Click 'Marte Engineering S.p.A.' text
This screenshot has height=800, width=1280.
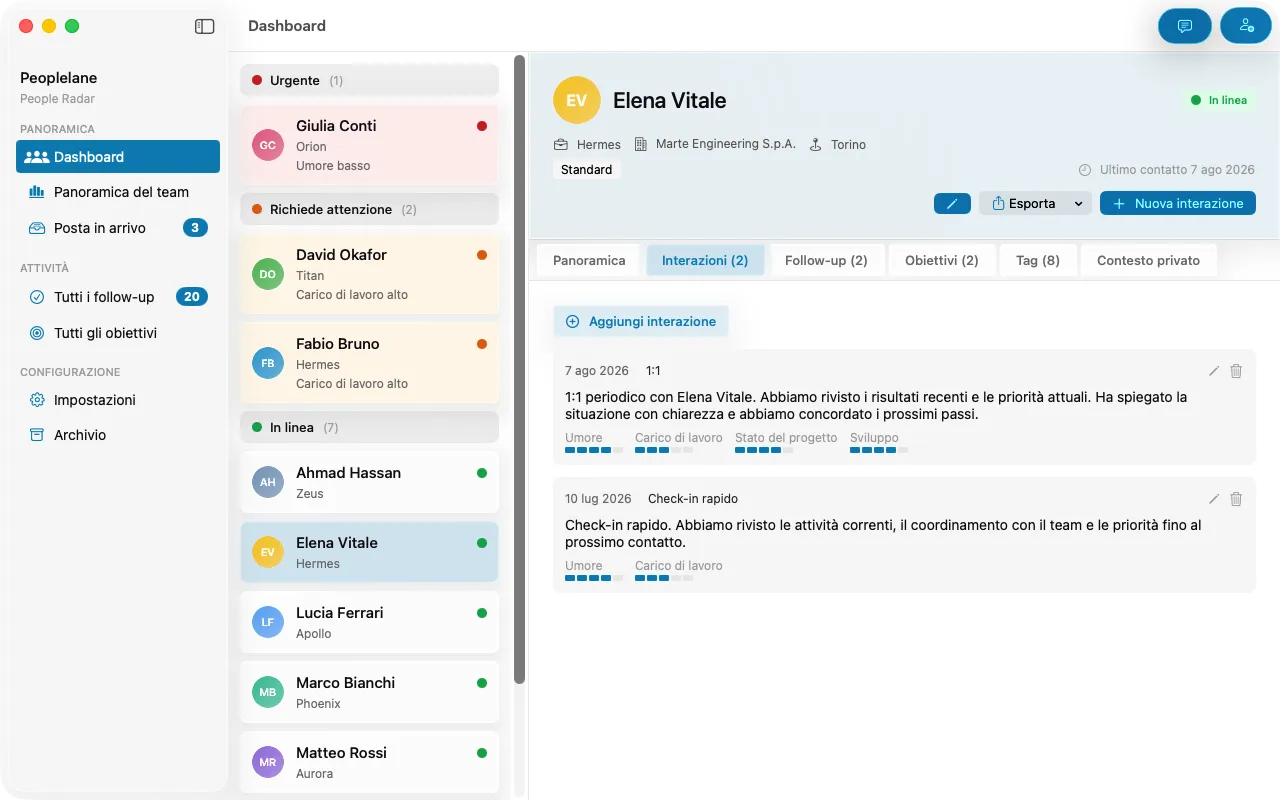click(726, 144)
